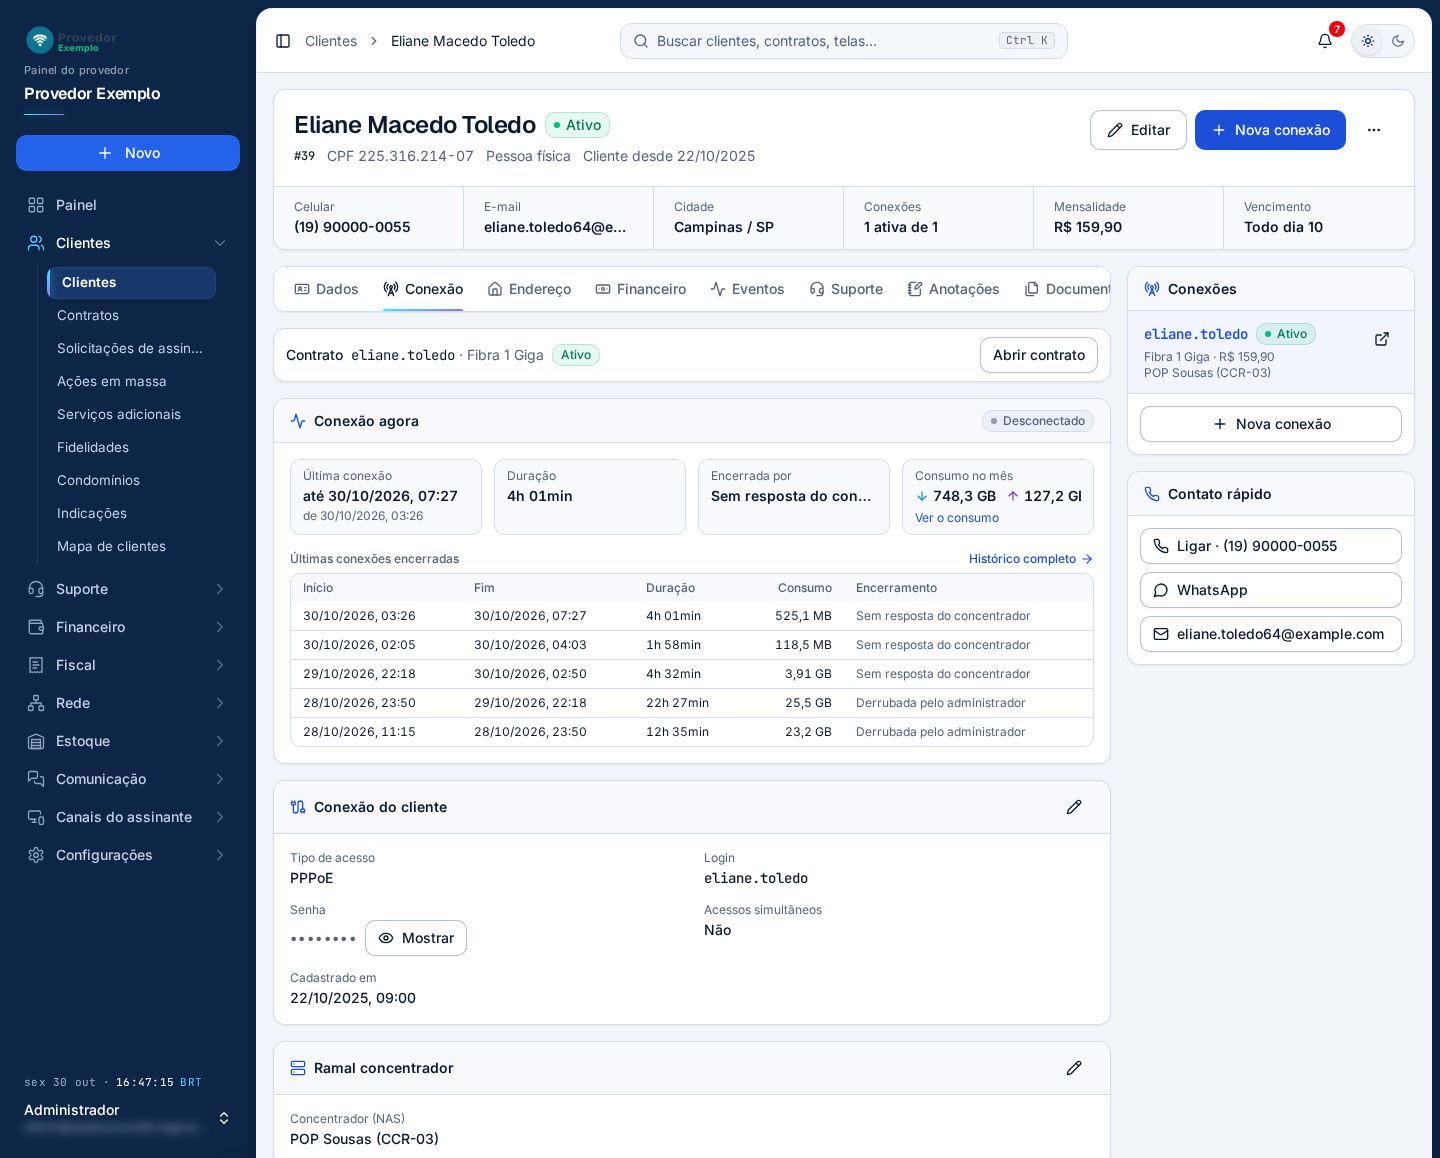This screenshot has width=1440, height=1158.
Task: Switch to light theme sun icon
Action: click(x=1368, y=41)
